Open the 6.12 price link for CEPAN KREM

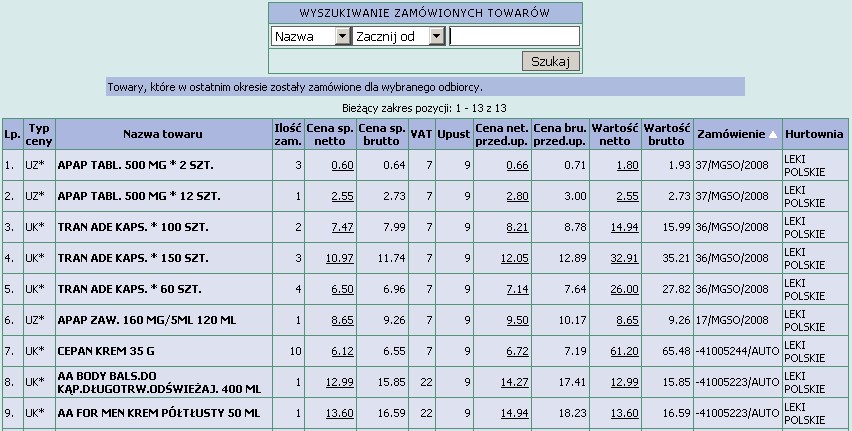(342, 352)
